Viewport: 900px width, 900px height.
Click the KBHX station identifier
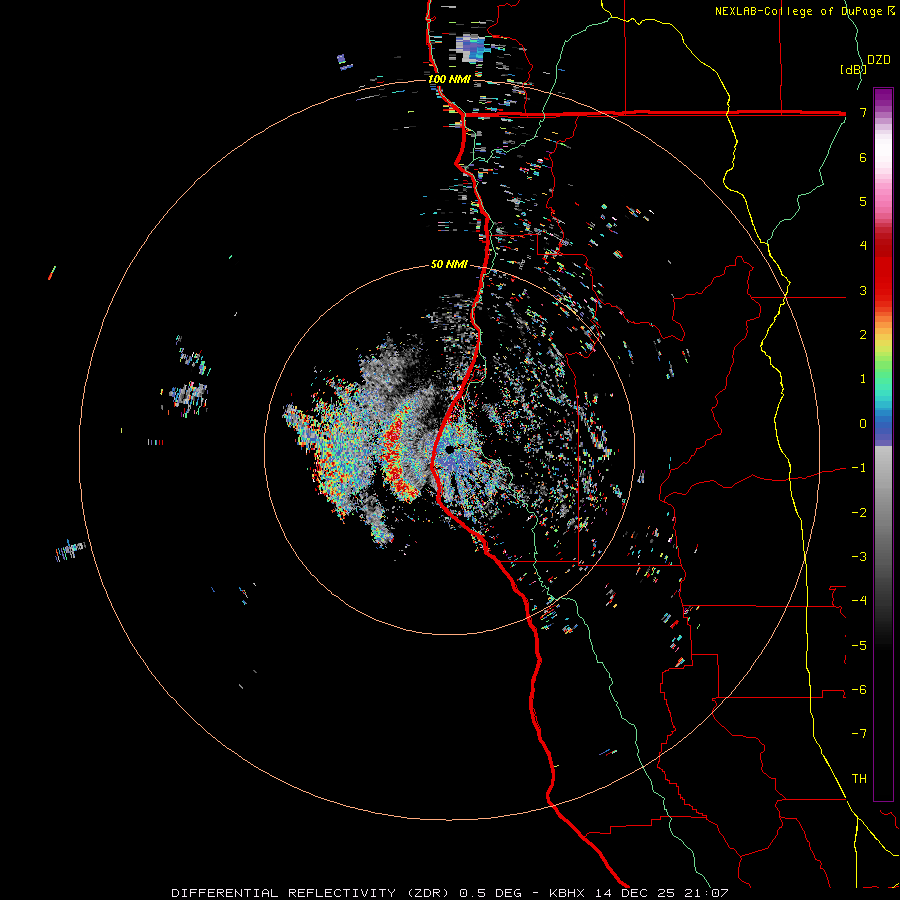567,893
